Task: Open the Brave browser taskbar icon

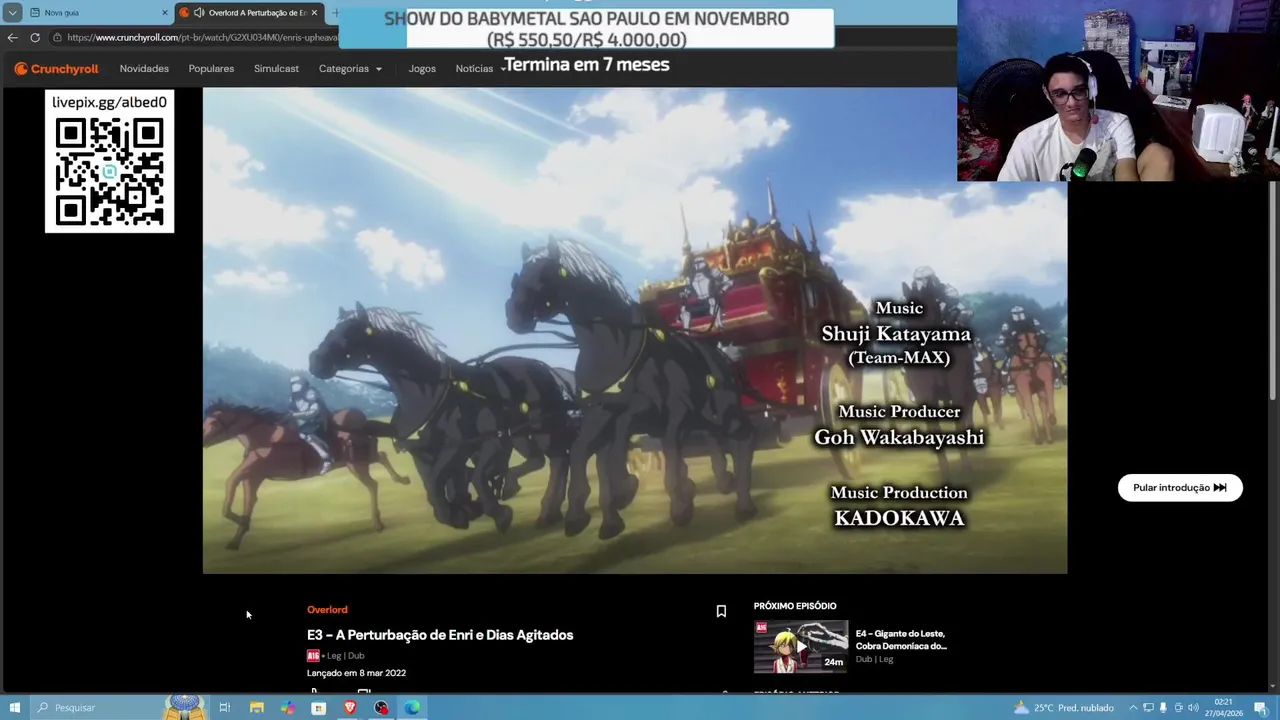Action: click(x=350, y=708)
